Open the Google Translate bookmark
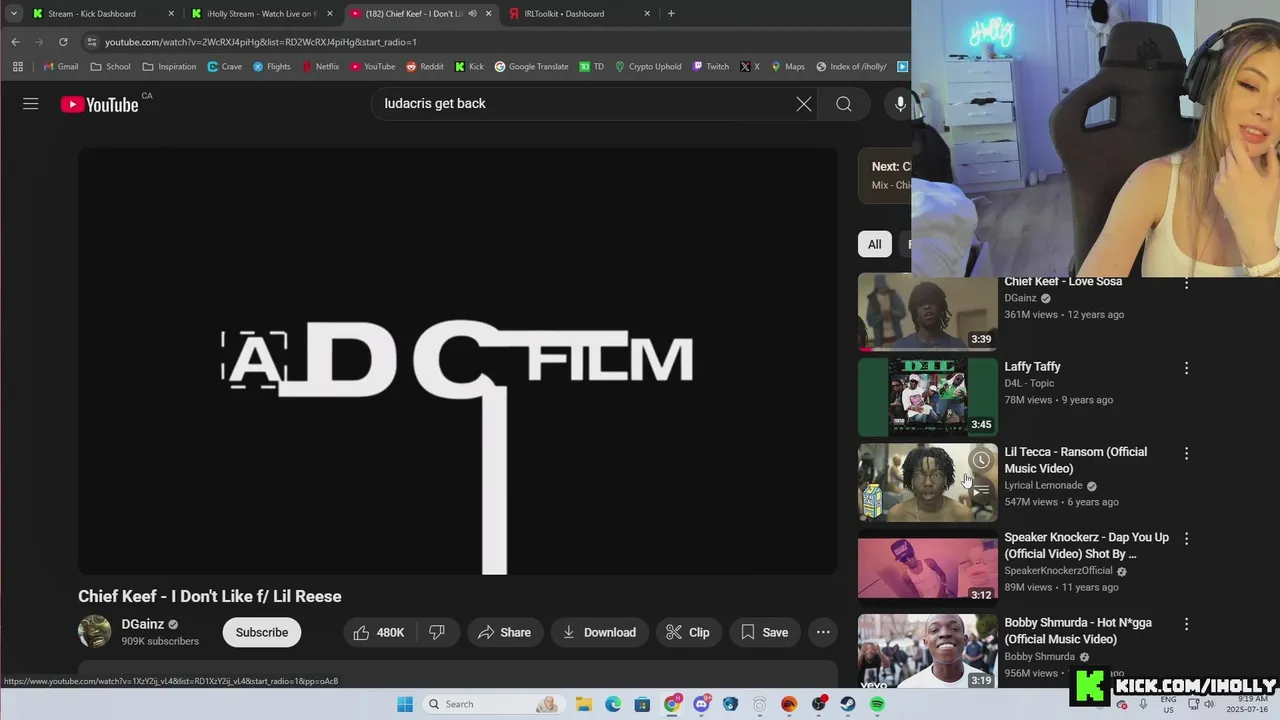Image resolution: width=1280 pixels, height=720 pixels. tap(531, 67)
